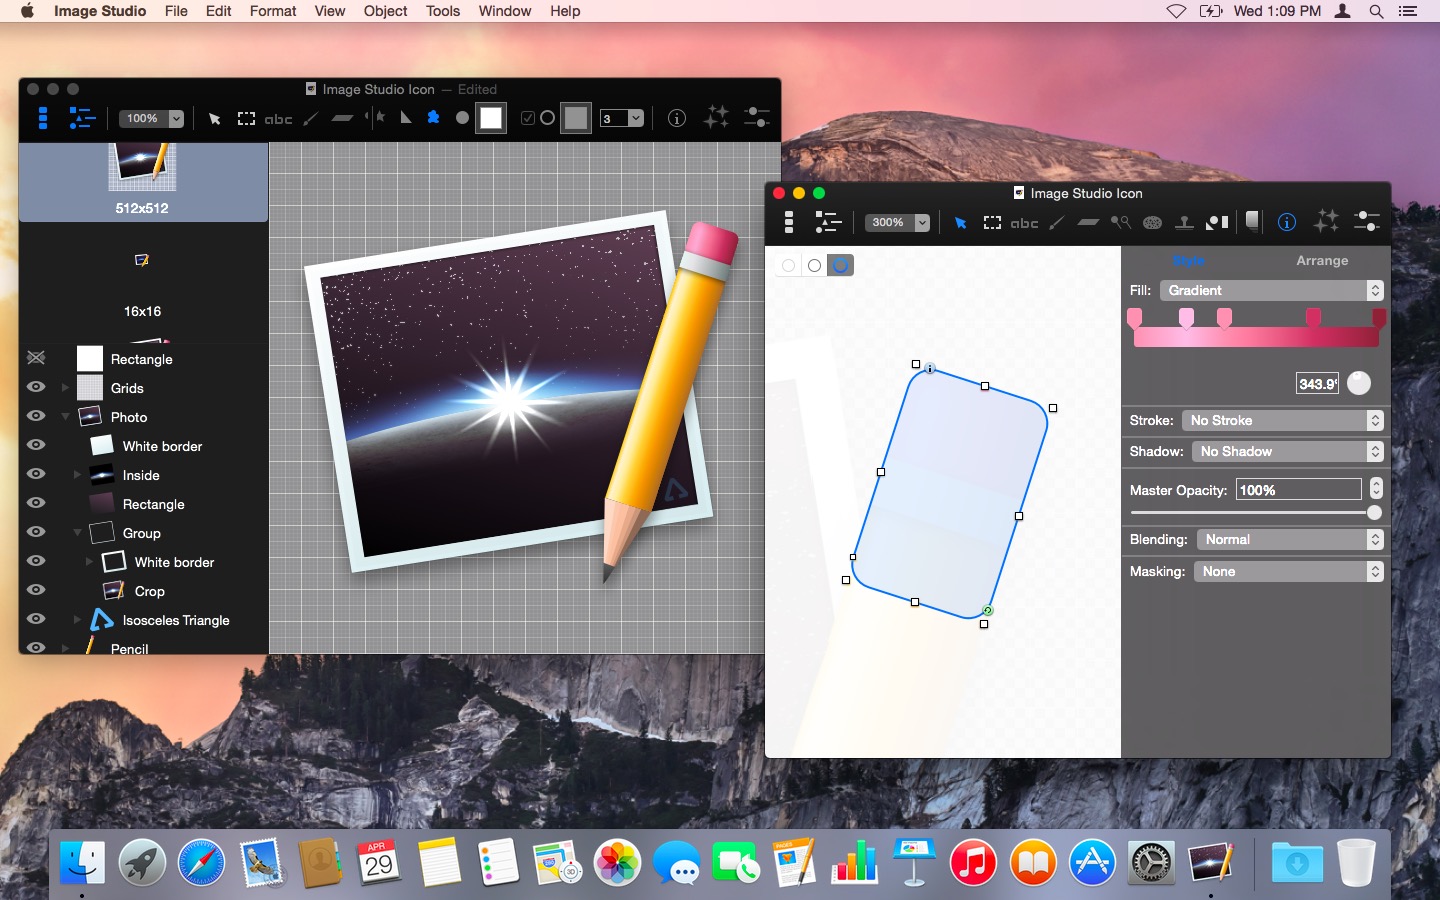This screenshot has height=900, width=1440.
Task: Hide the Grids layer with its eye icon
Action: point(36,387)
